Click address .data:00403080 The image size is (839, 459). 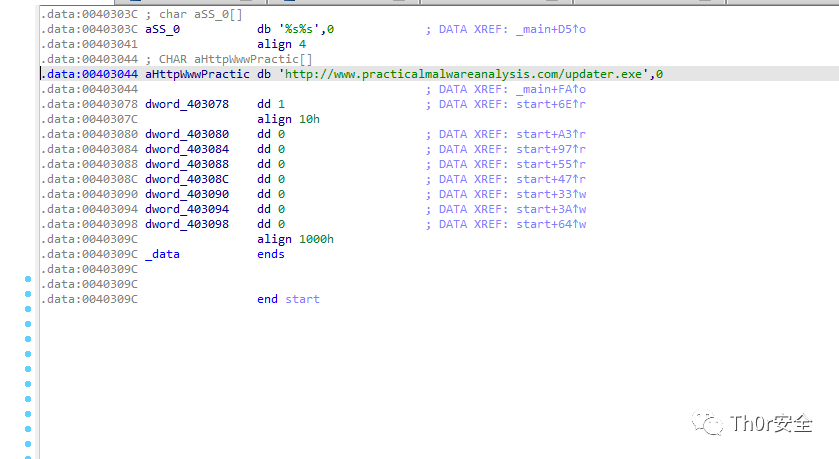89,134
